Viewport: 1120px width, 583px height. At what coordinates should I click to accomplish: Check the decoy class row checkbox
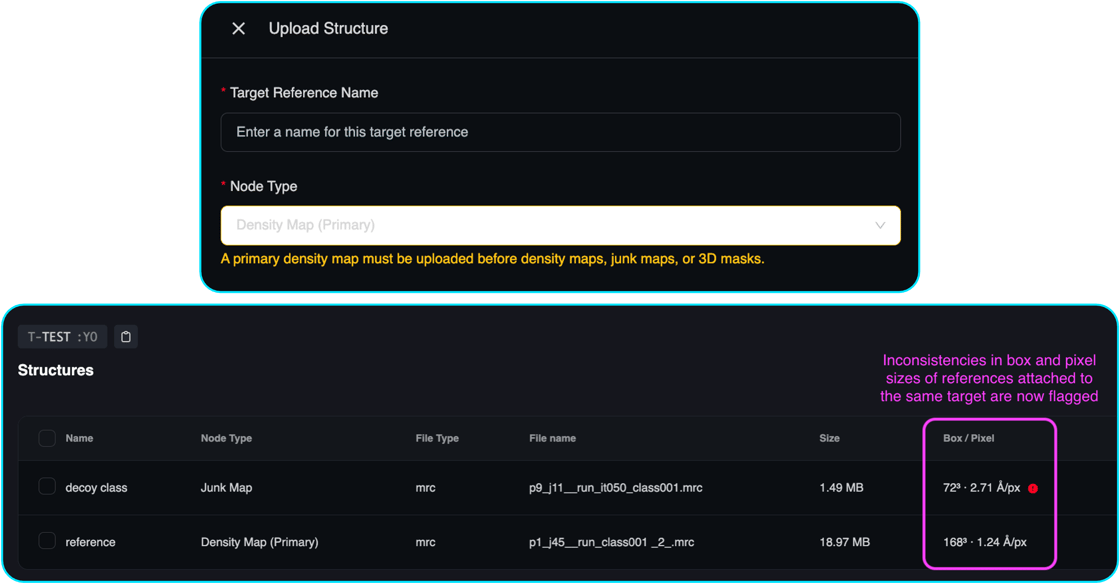[47, 487]
